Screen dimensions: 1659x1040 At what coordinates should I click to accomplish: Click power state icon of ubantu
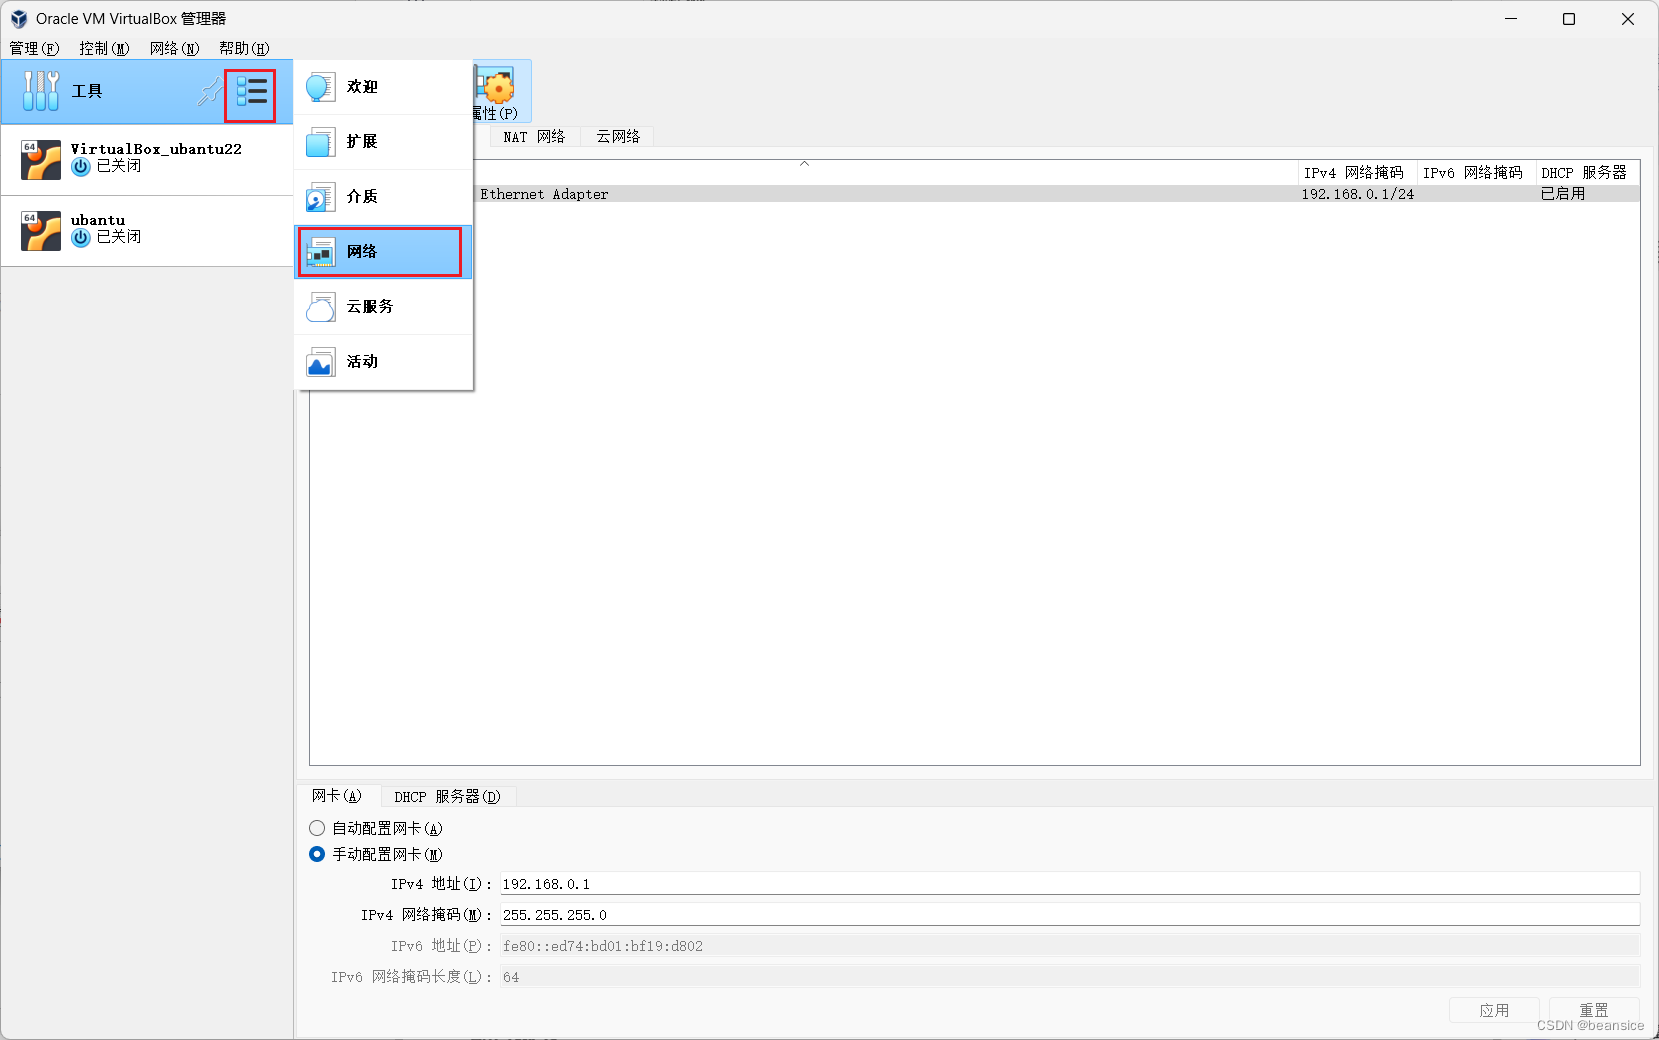click(81, 238)
